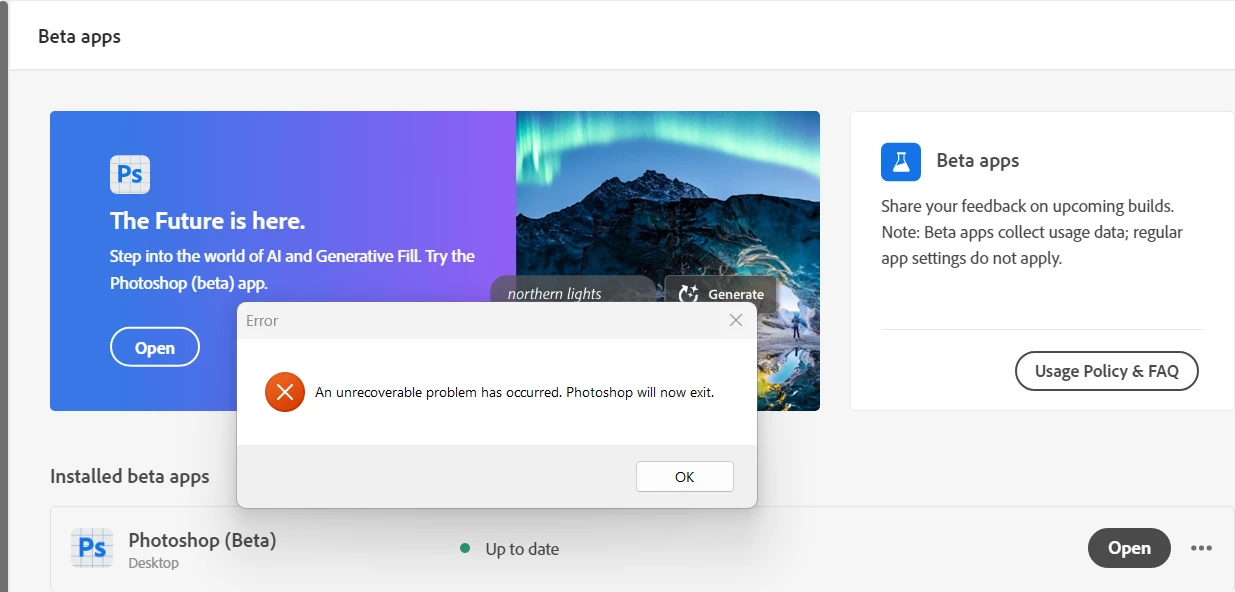
Task: Click the Photoshop icon in the banner
Action: [130, 174]
